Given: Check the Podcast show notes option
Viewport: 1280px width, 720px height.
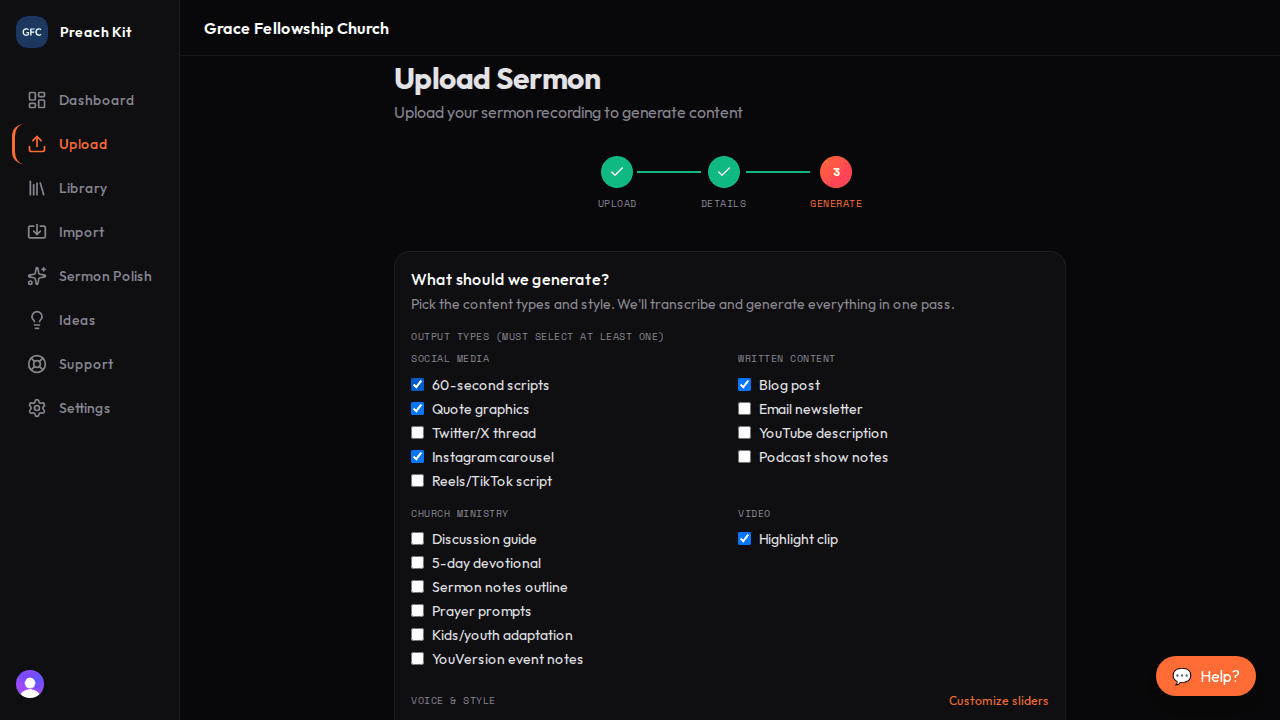Looking at the screenshot, I should click(744, 456).
